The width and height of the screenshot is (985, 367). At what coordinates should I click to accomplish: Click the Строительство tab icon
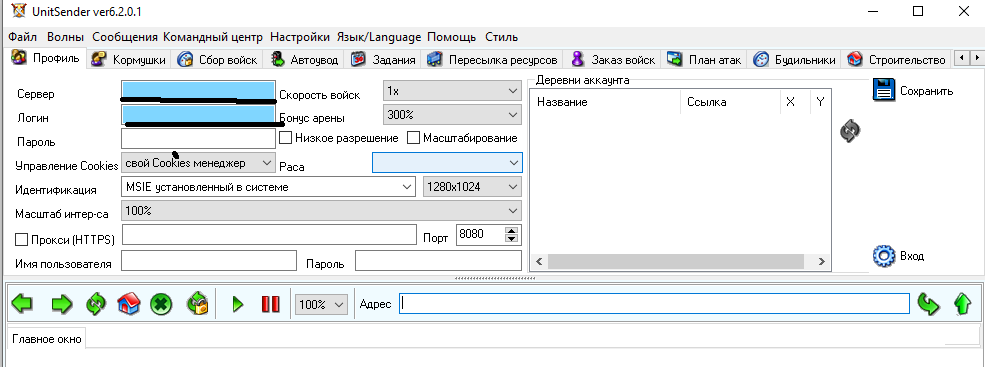point(855,60)
